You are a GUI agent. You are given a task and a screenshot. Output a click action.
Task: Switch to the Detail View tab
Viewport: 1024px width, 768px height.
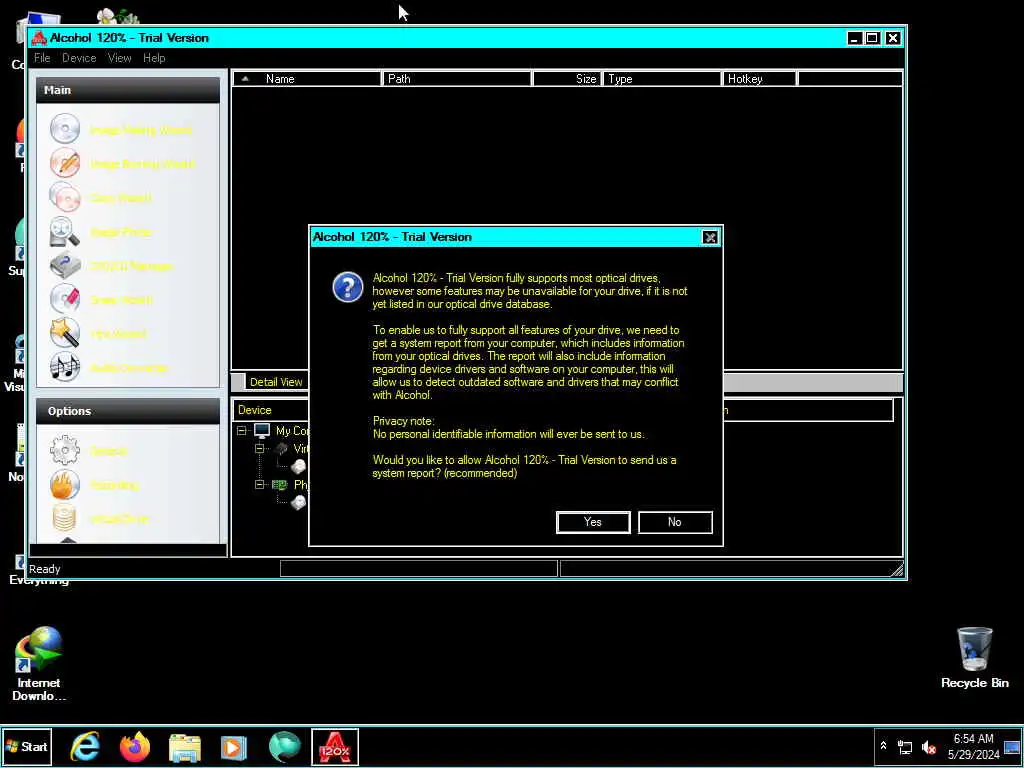(x=276, y=382)
